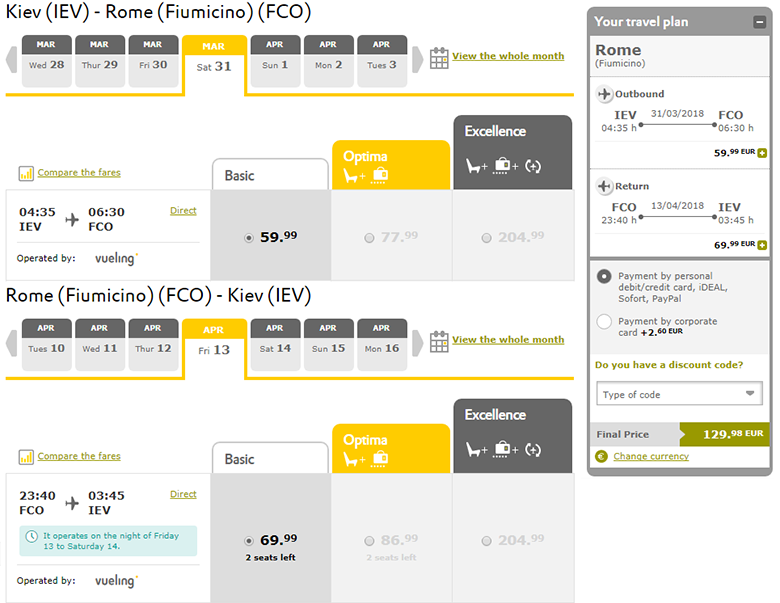The image size is (780, 603).
Task: Select the outbound Excellence fare 204.99
Action: [x=486, y=238]
